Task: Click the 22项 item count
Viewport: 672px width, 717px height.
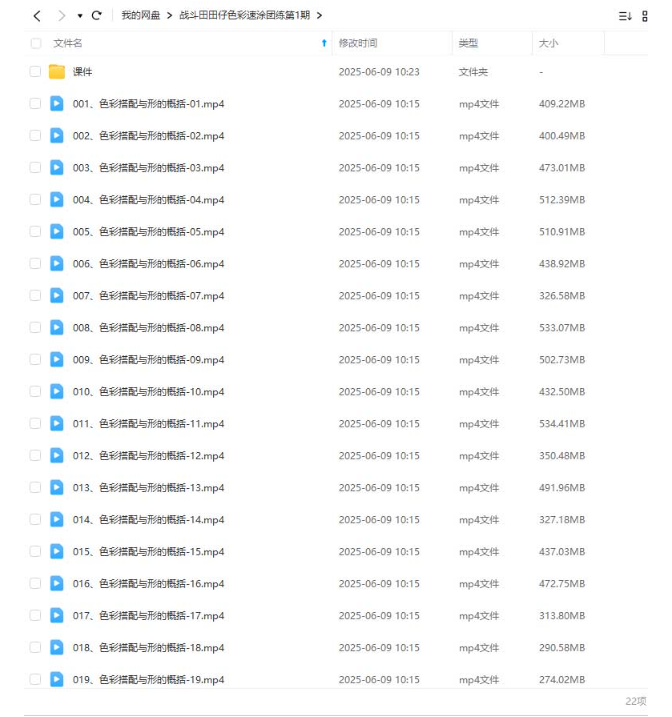Action: (636, 701)
